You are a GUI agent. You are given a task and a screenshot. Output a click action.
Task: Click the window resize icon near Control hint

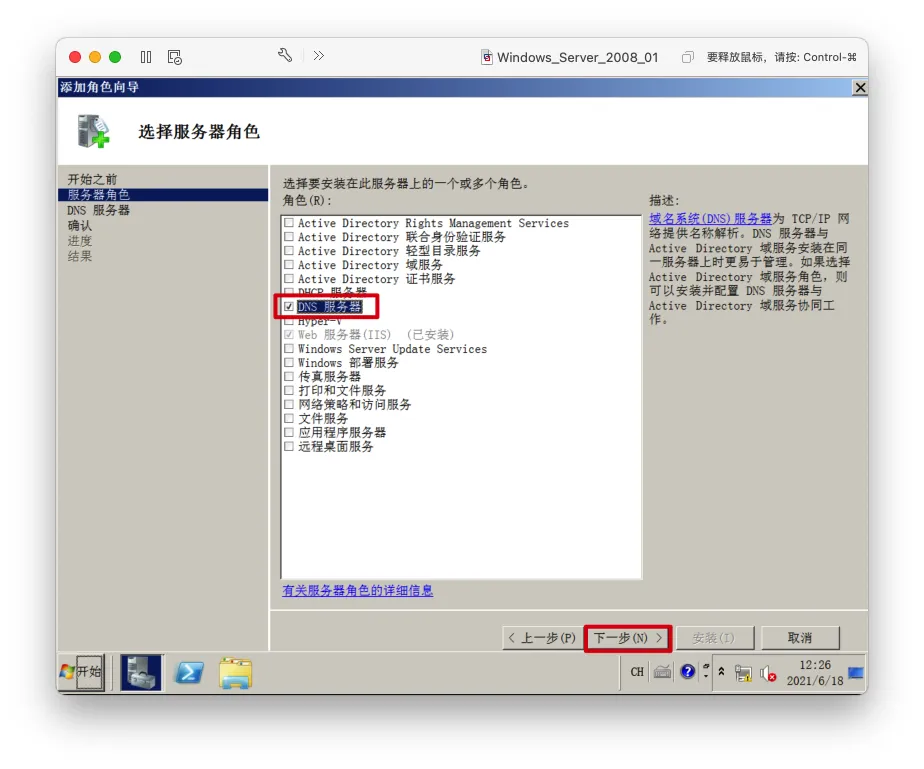point(687,57)
